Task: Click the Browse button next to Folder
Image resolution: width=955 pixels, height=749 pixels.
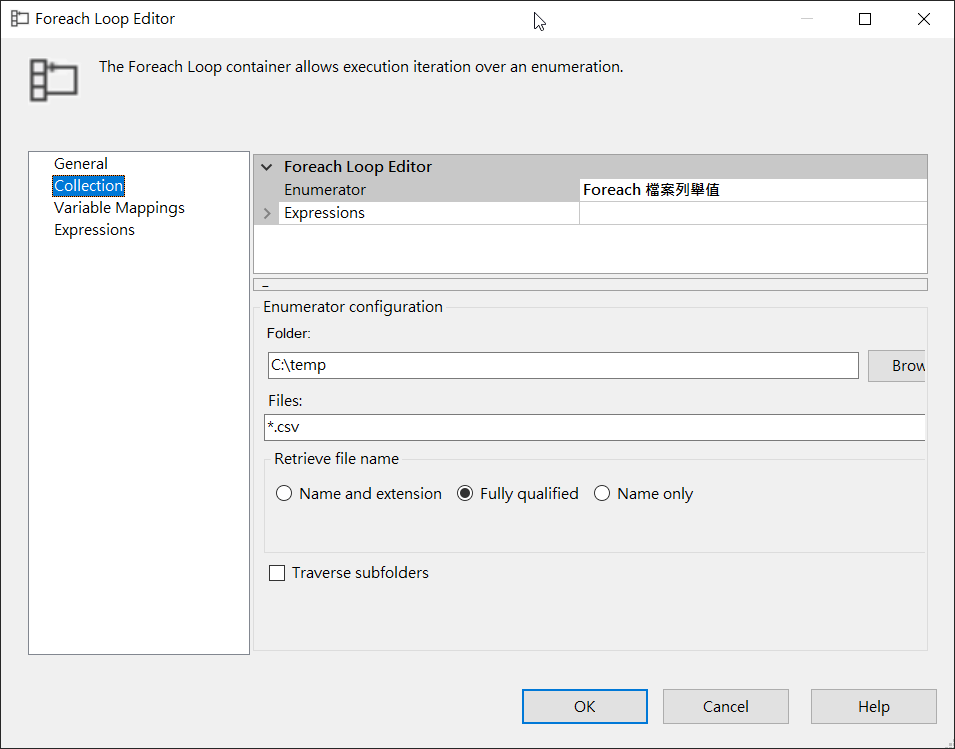Action: 896,366
